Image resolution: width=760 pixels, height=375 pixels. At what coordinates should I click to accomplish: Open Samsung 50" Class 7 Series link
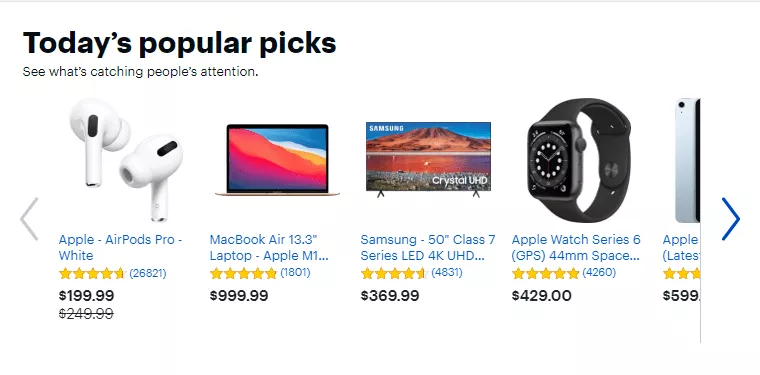pyautogui.click(x=428, y=248)
